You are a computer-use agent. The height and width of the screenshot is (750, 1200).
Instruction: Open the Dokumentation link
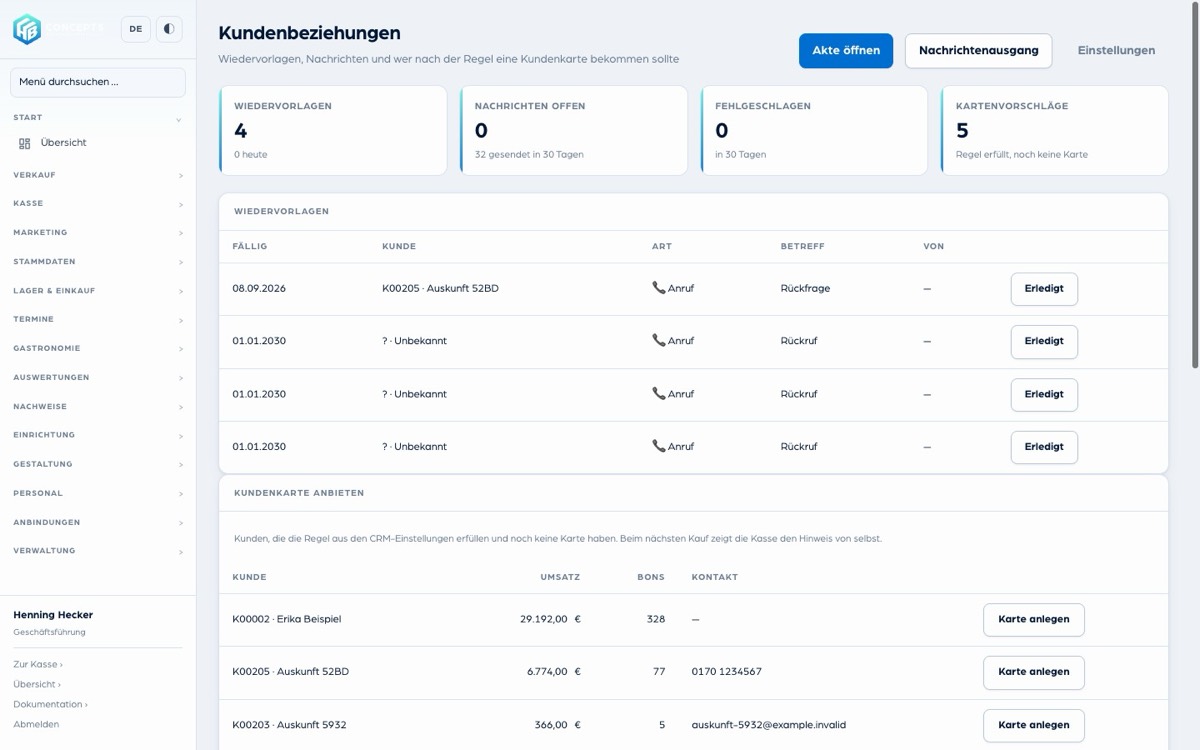(50, 704)
